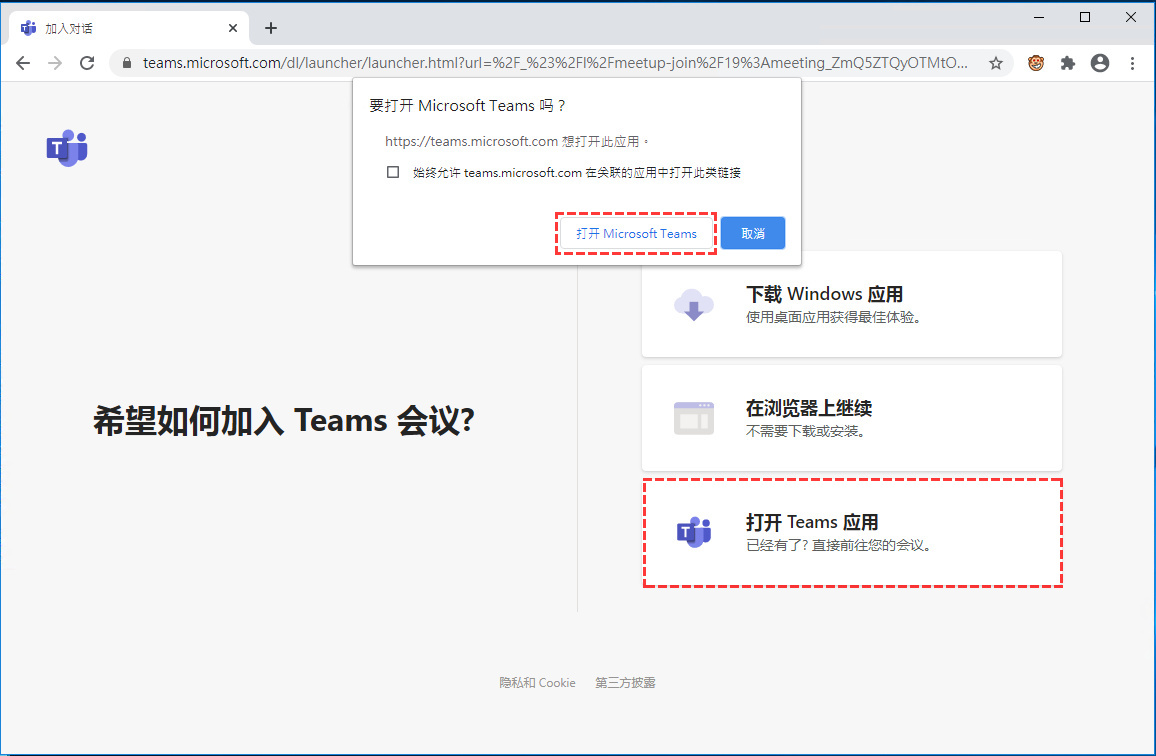Open the monkey extension icon
Image resolution: width=1156 pixels, height=756 pixels.
click(1036, 63)
